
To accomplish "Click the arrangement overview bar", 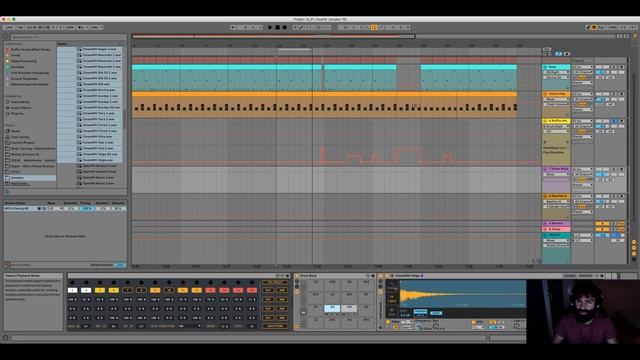I will pyautogui.click(x=273, y=36).
